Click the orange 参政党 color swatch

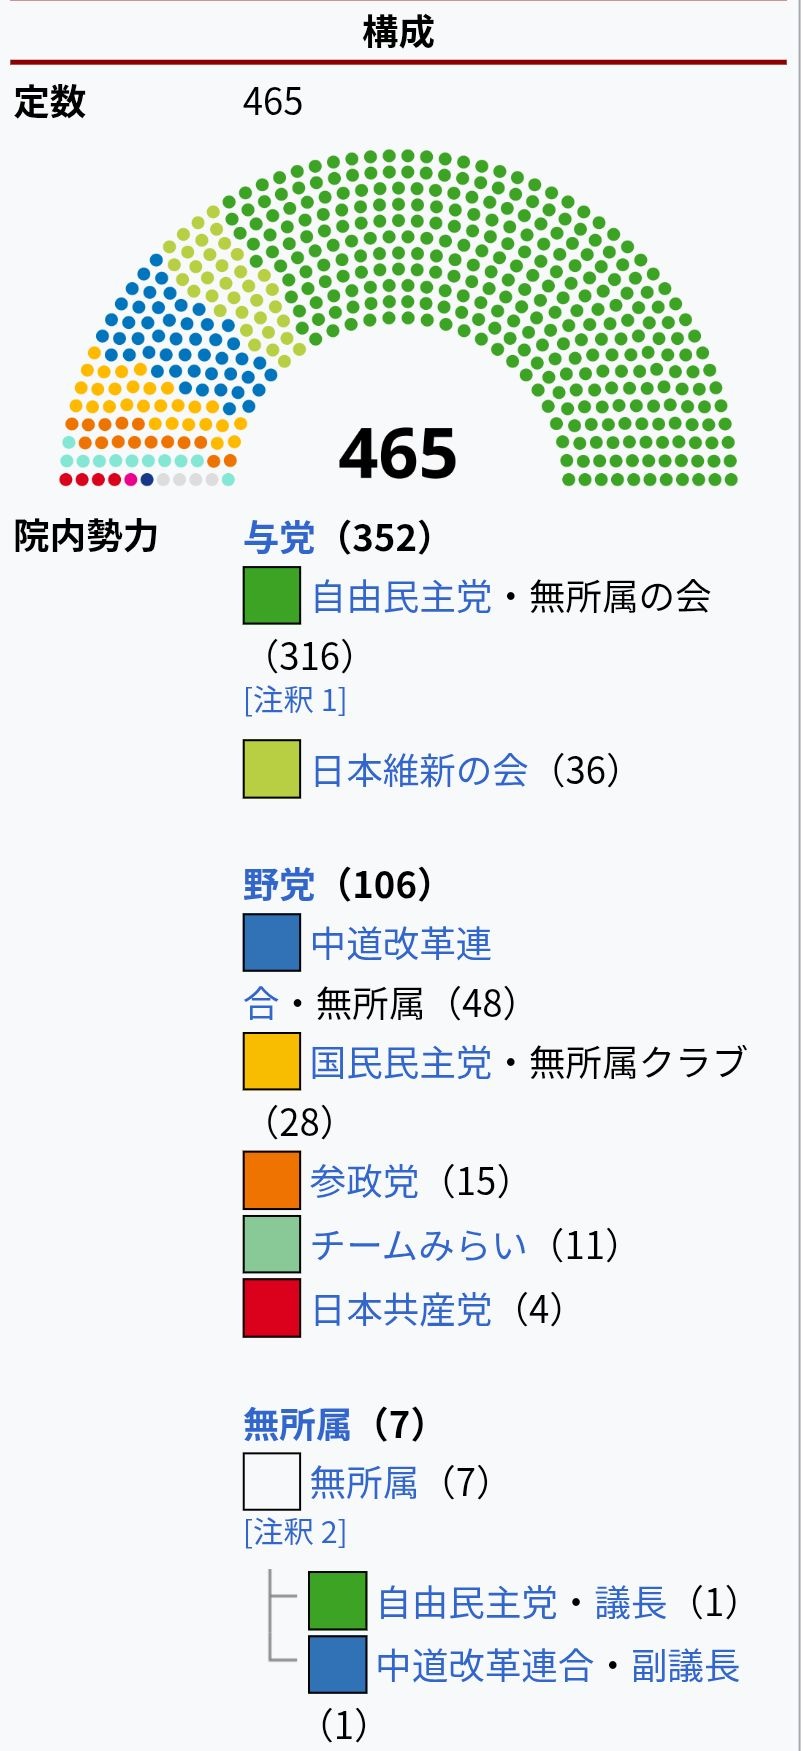pyautogui.click(x=272, y=1180)
